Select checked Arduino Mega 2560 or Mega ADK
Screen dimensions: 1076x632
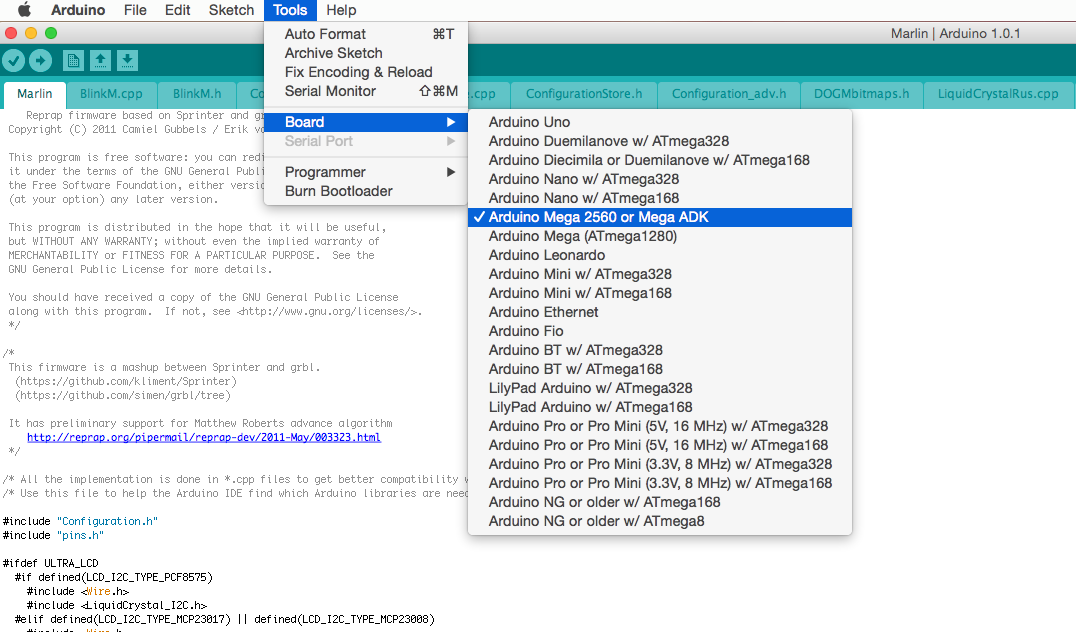tap(659, 218)
